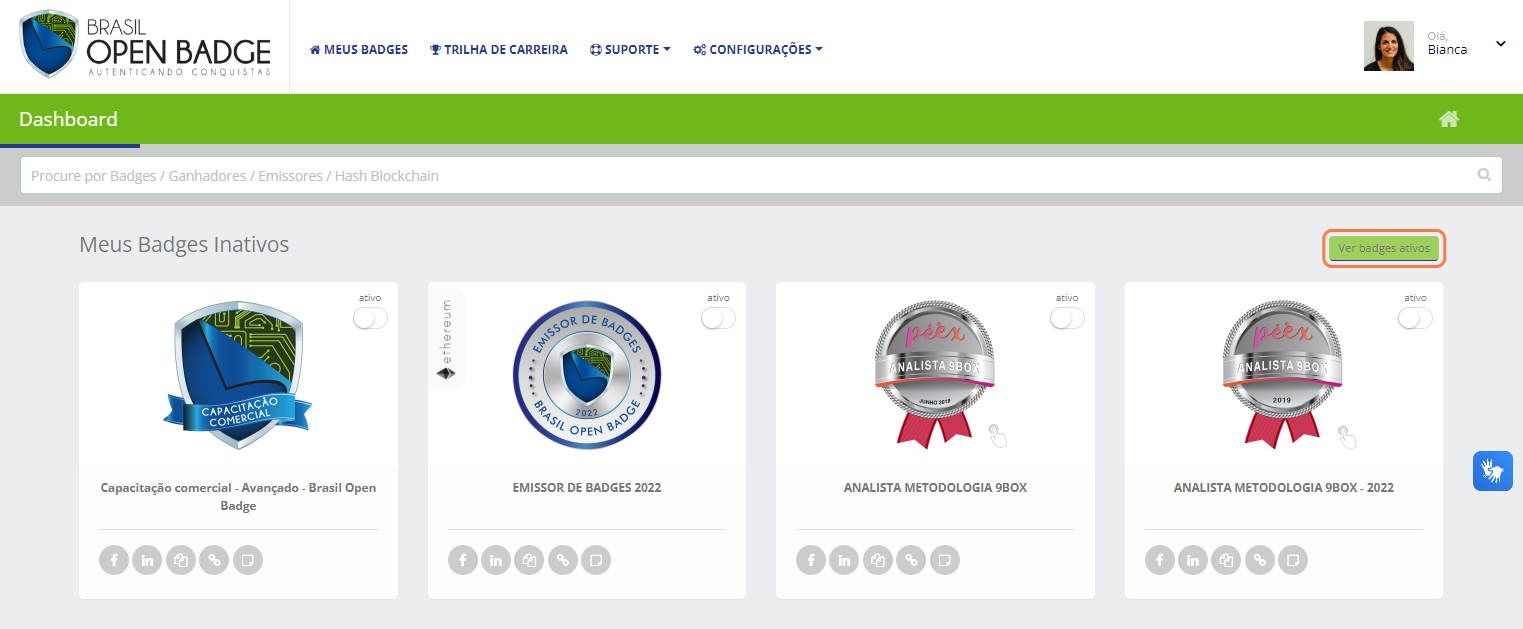
Task: Share ANALISTA METODOLOGIA 9BOX - 2022 on Facebook
Action: [1159, 560]
